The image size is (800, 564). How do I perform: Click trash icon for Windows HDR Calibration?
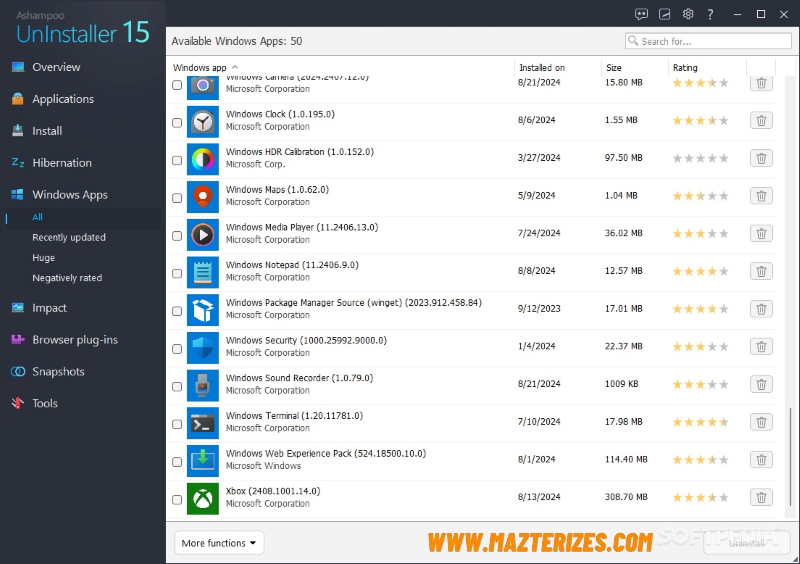click(x=761, y=158)
